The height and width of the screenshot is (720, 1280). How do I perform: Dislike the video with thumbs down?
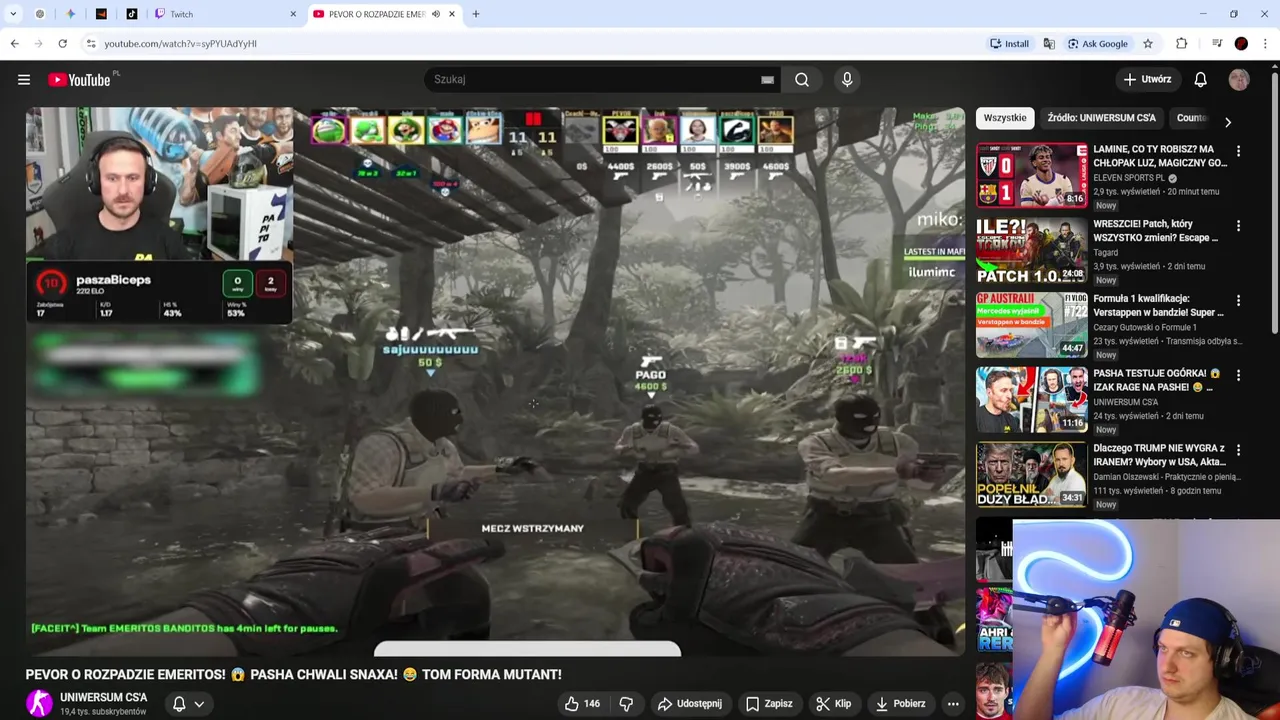tap(626, 704)
